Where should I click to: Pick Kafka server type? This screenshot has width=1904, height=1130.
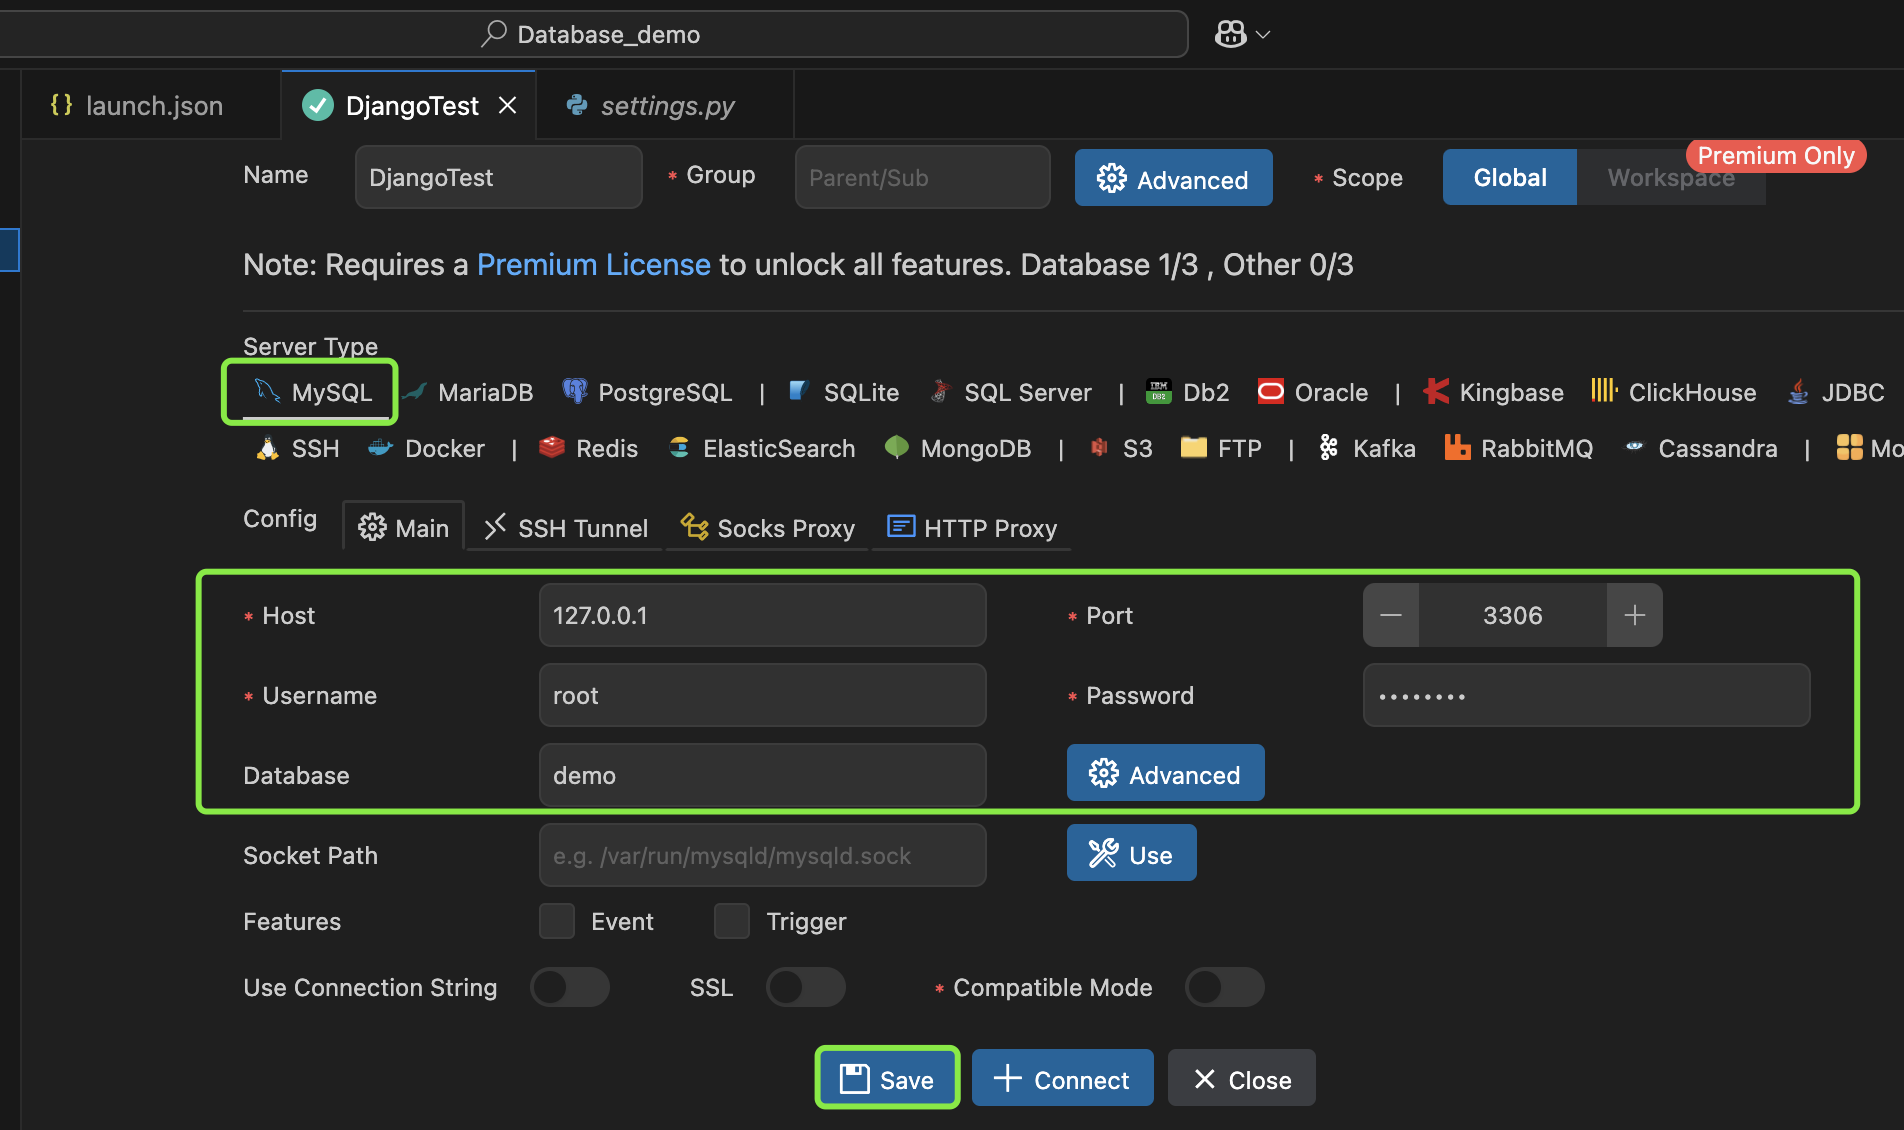[x=1367, y=448]
